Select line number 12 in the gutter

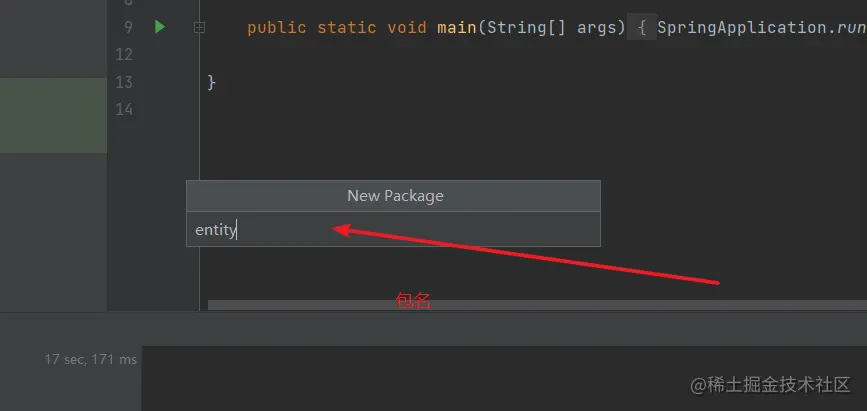coord(123,54)
